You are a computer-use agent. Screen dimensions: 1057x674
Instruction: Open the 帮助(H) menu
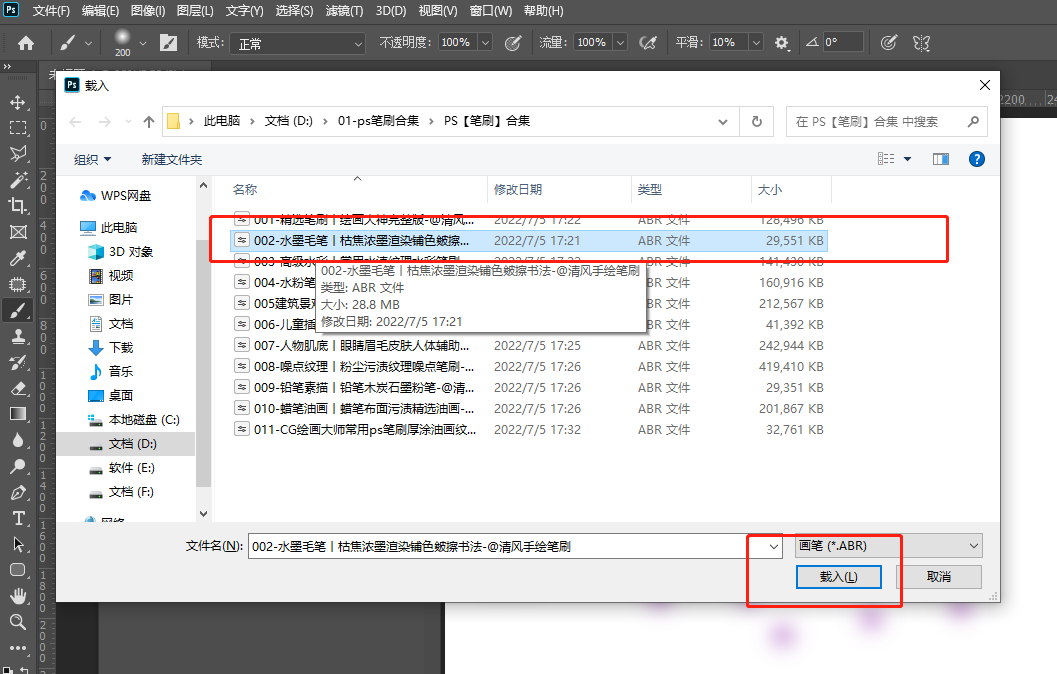(543, 11)
